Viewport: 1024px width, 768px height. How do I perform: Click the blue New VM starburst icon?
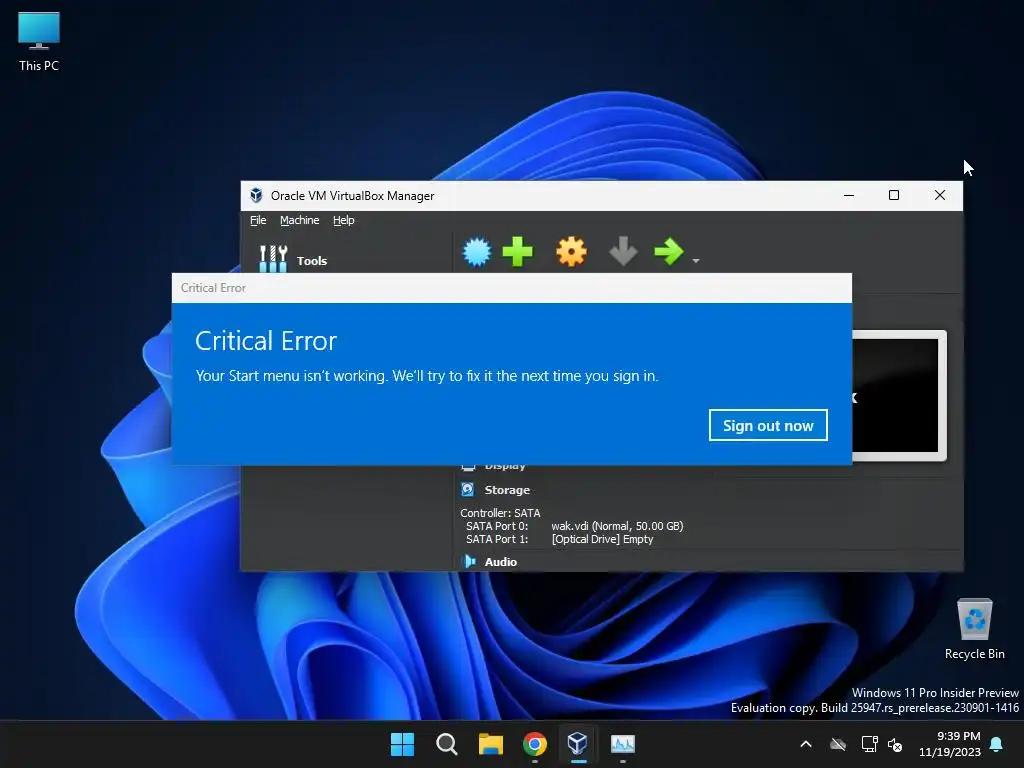tap(477, 252)
